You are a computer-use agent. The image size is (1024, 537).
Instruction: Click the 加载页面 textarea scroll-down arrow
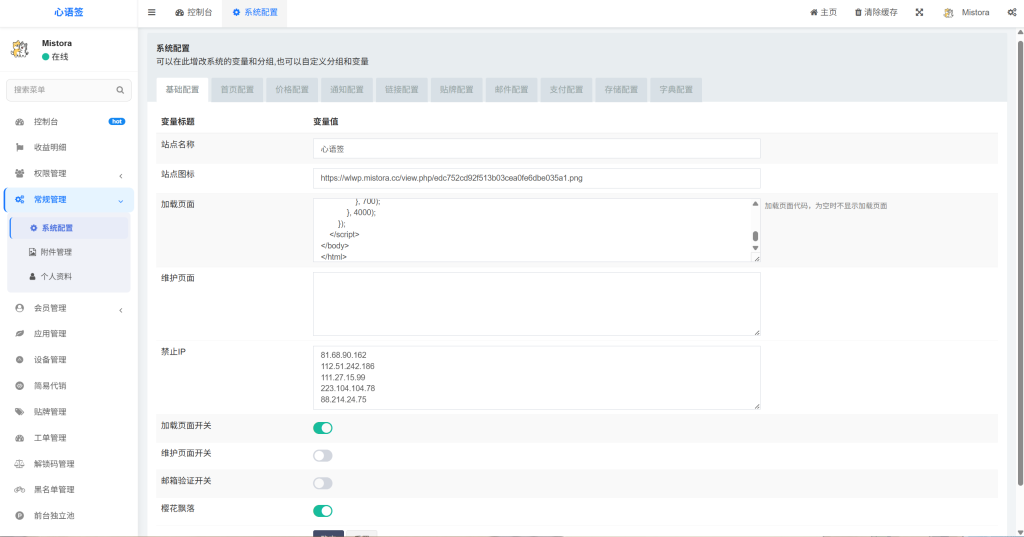point(755,248)
